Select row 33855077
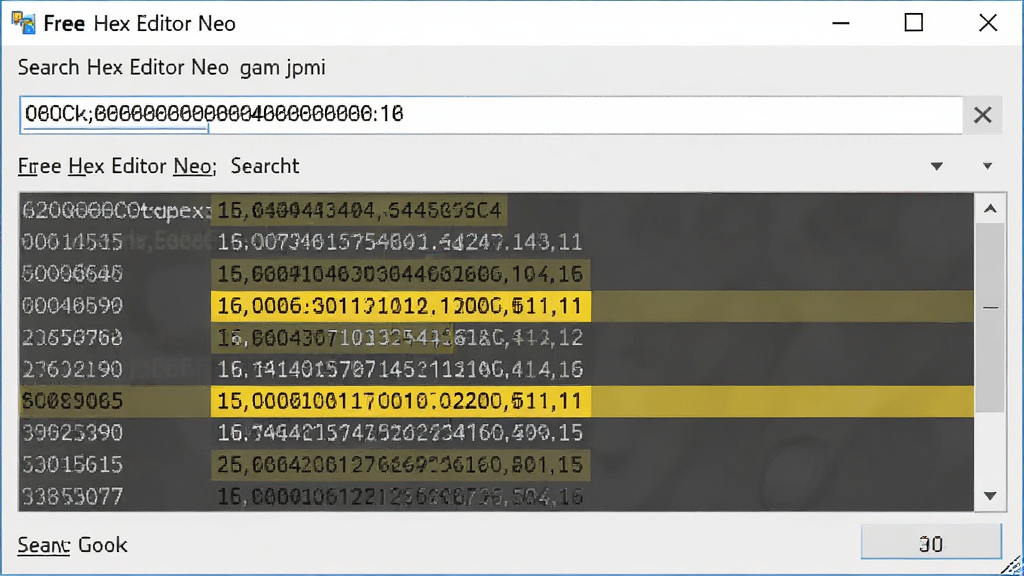Image resolution: width=1024 pixels, height=576 pixels. tap(496, 496)
